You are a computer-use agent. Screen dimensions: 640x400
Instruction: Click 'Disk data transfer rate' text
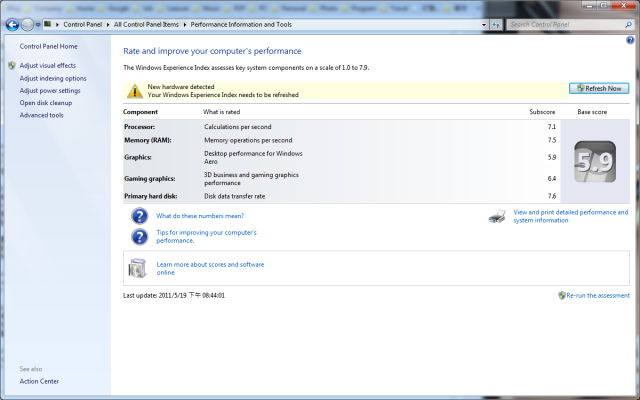[235, 196]
